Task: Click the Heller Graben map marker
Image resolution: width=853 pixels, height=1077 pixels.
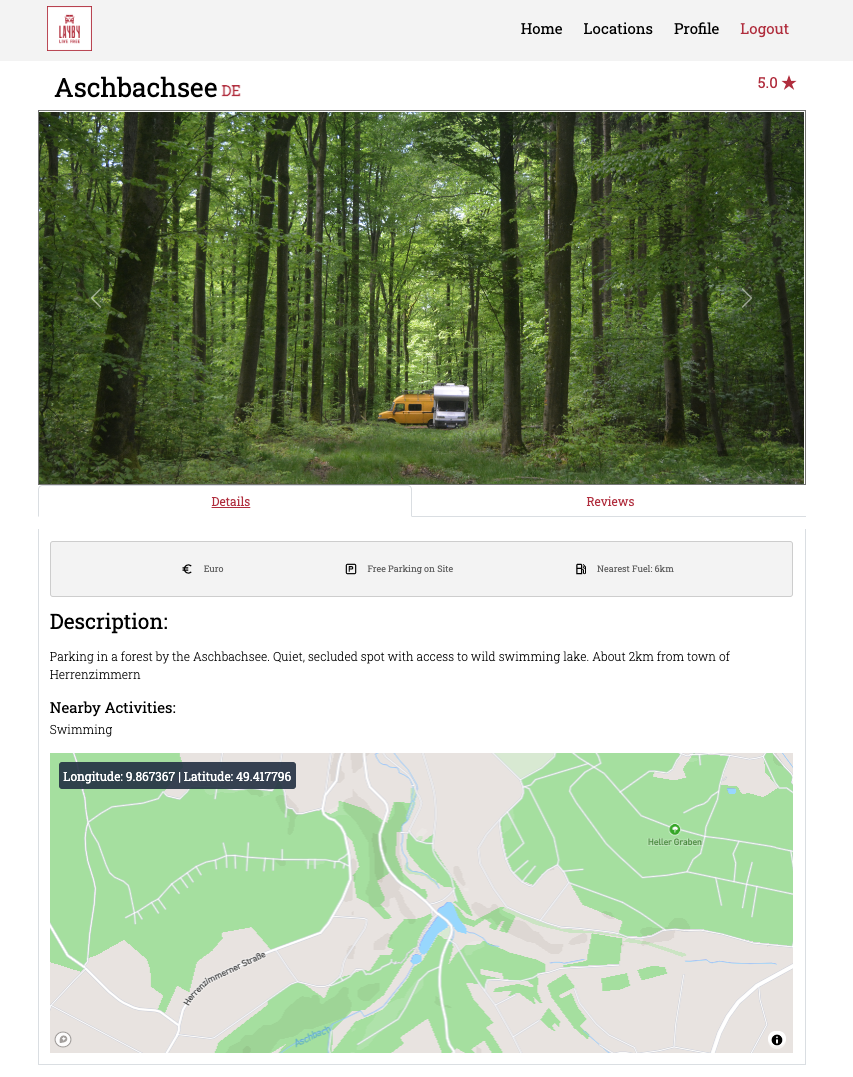Action: click(674, 830)
